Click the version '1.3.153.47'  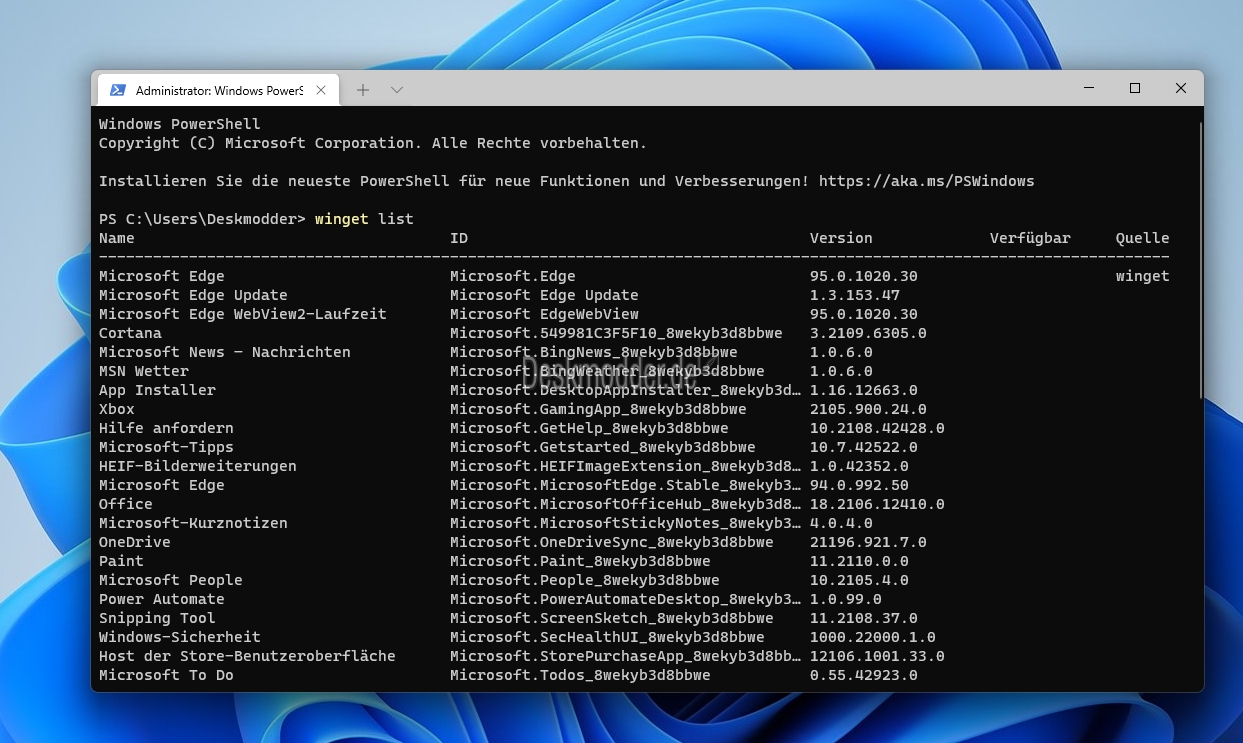pyautogui.click(x=855, y=295)
